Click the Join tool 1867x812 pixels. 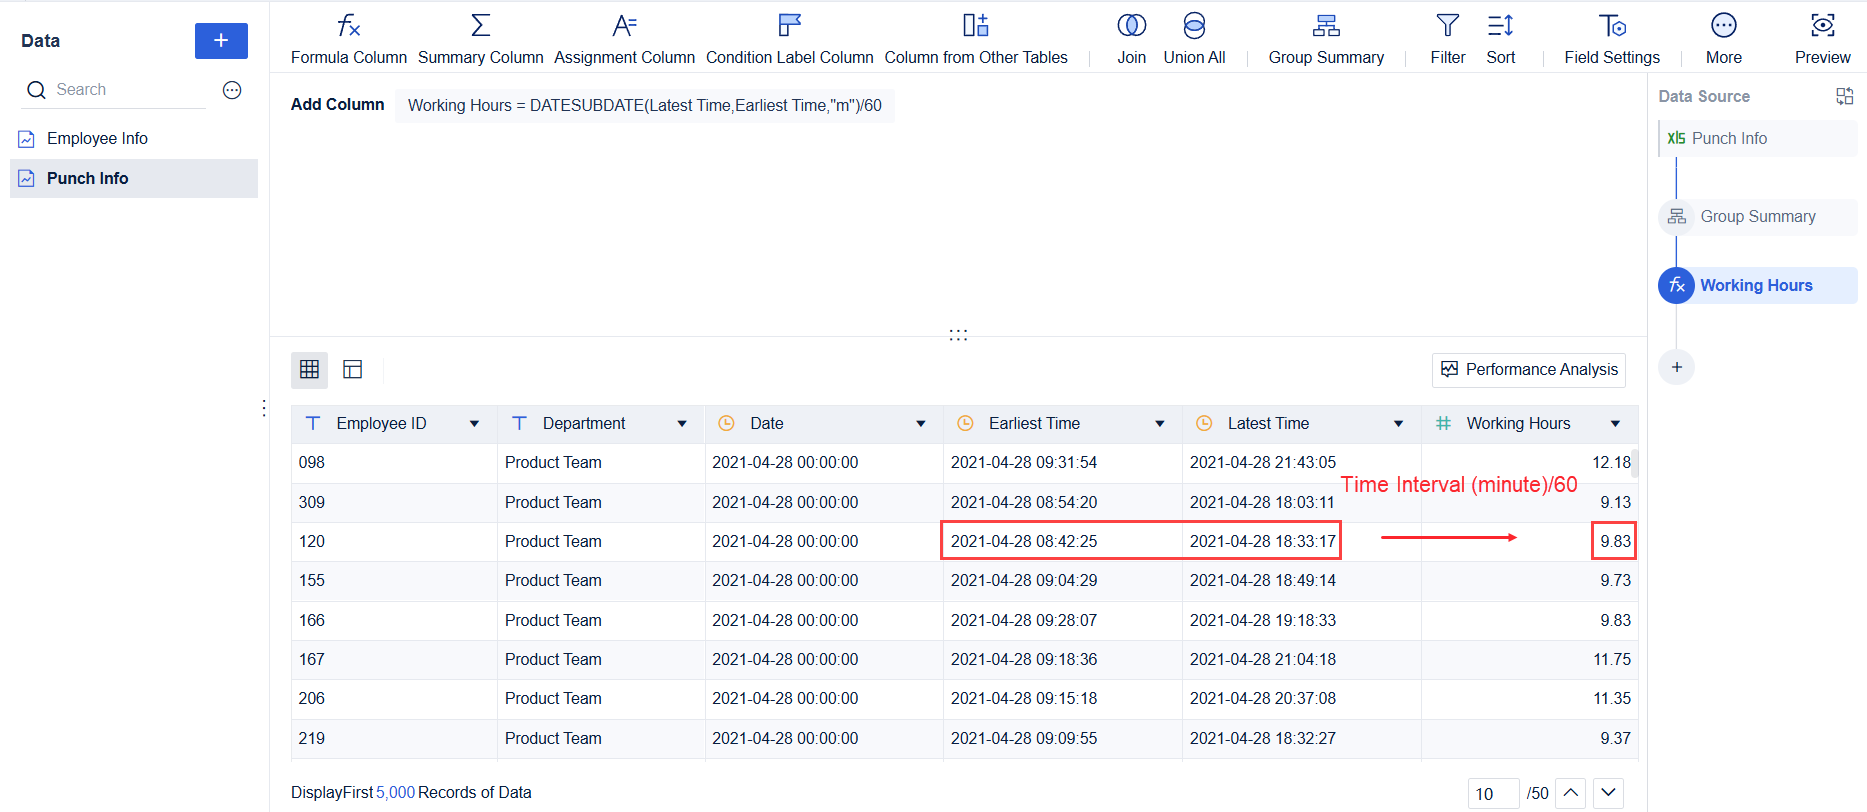pyautogui.click(x=1131, y=39)
